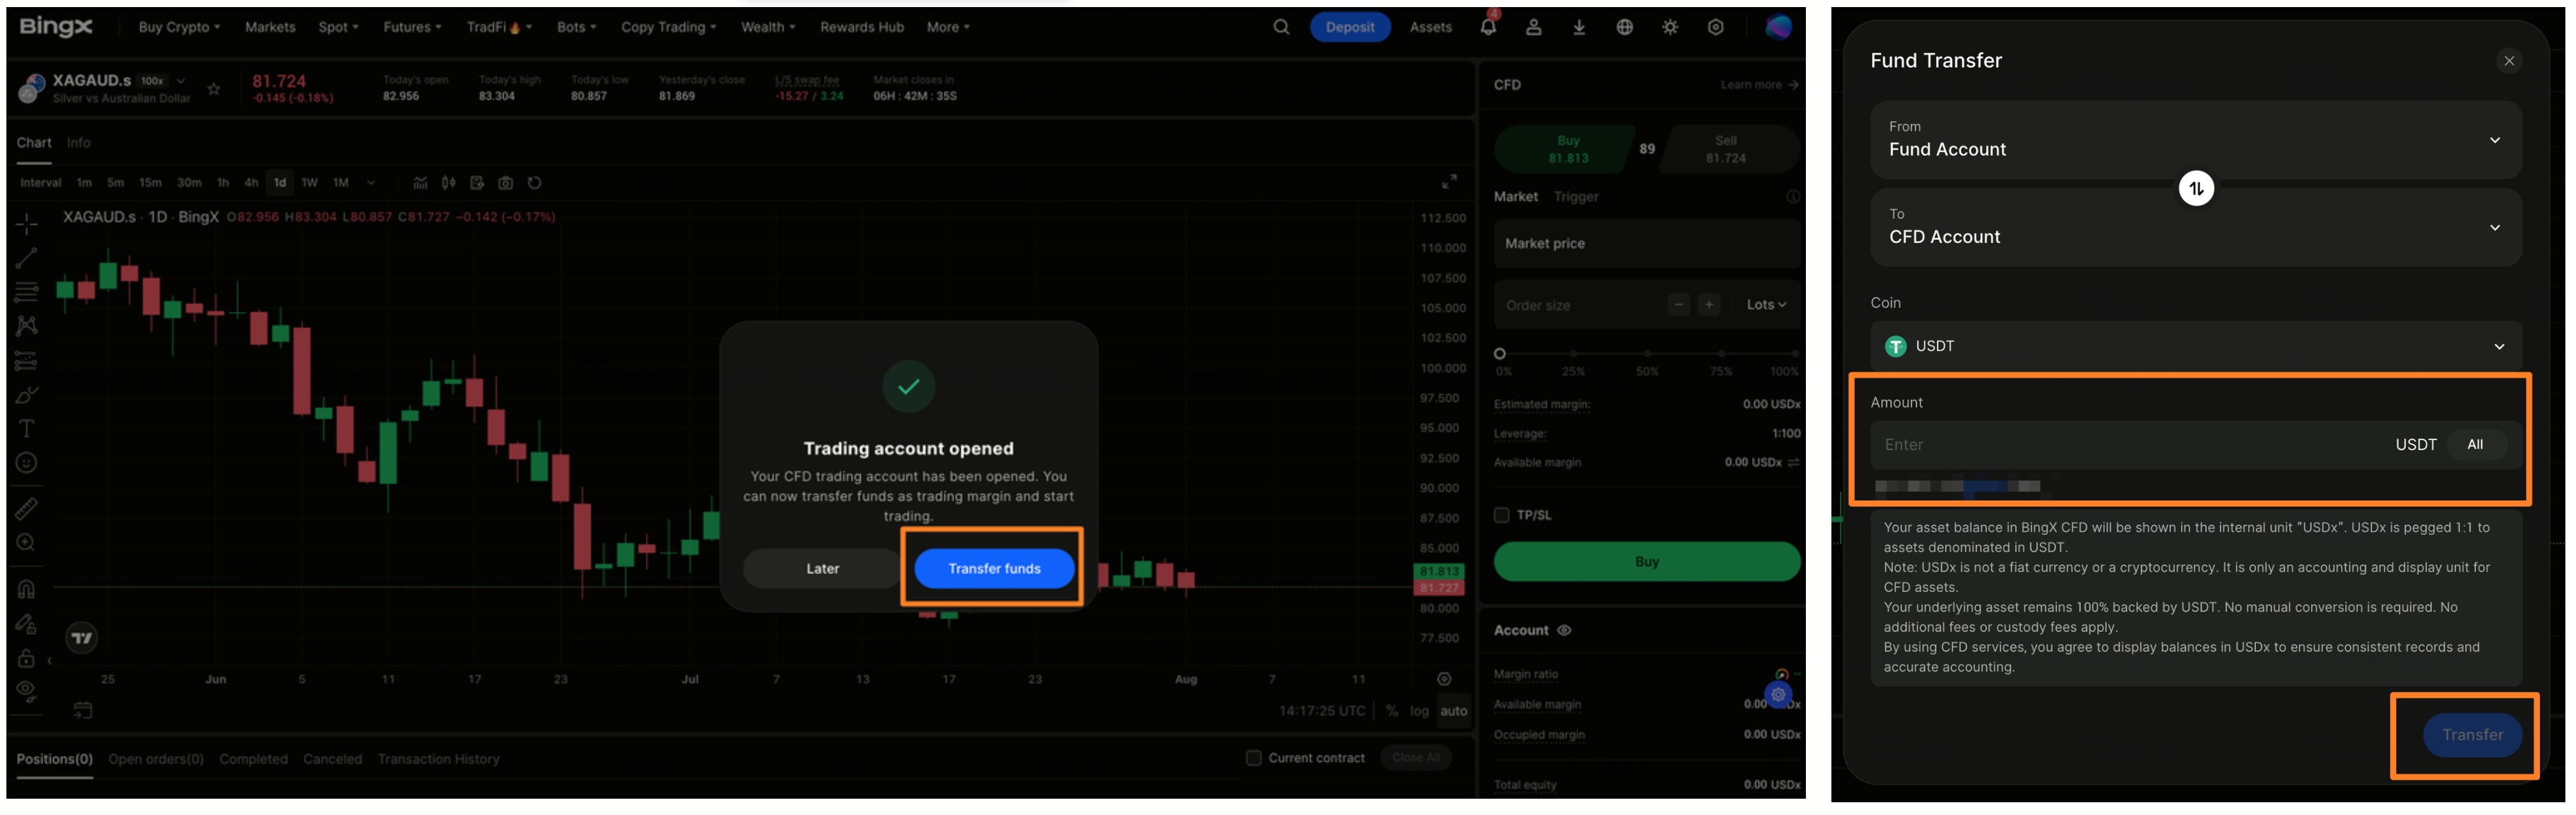Screen dimensions: 2576x815
Task: Open the Lots unit dropdown
Action: 1766,305
